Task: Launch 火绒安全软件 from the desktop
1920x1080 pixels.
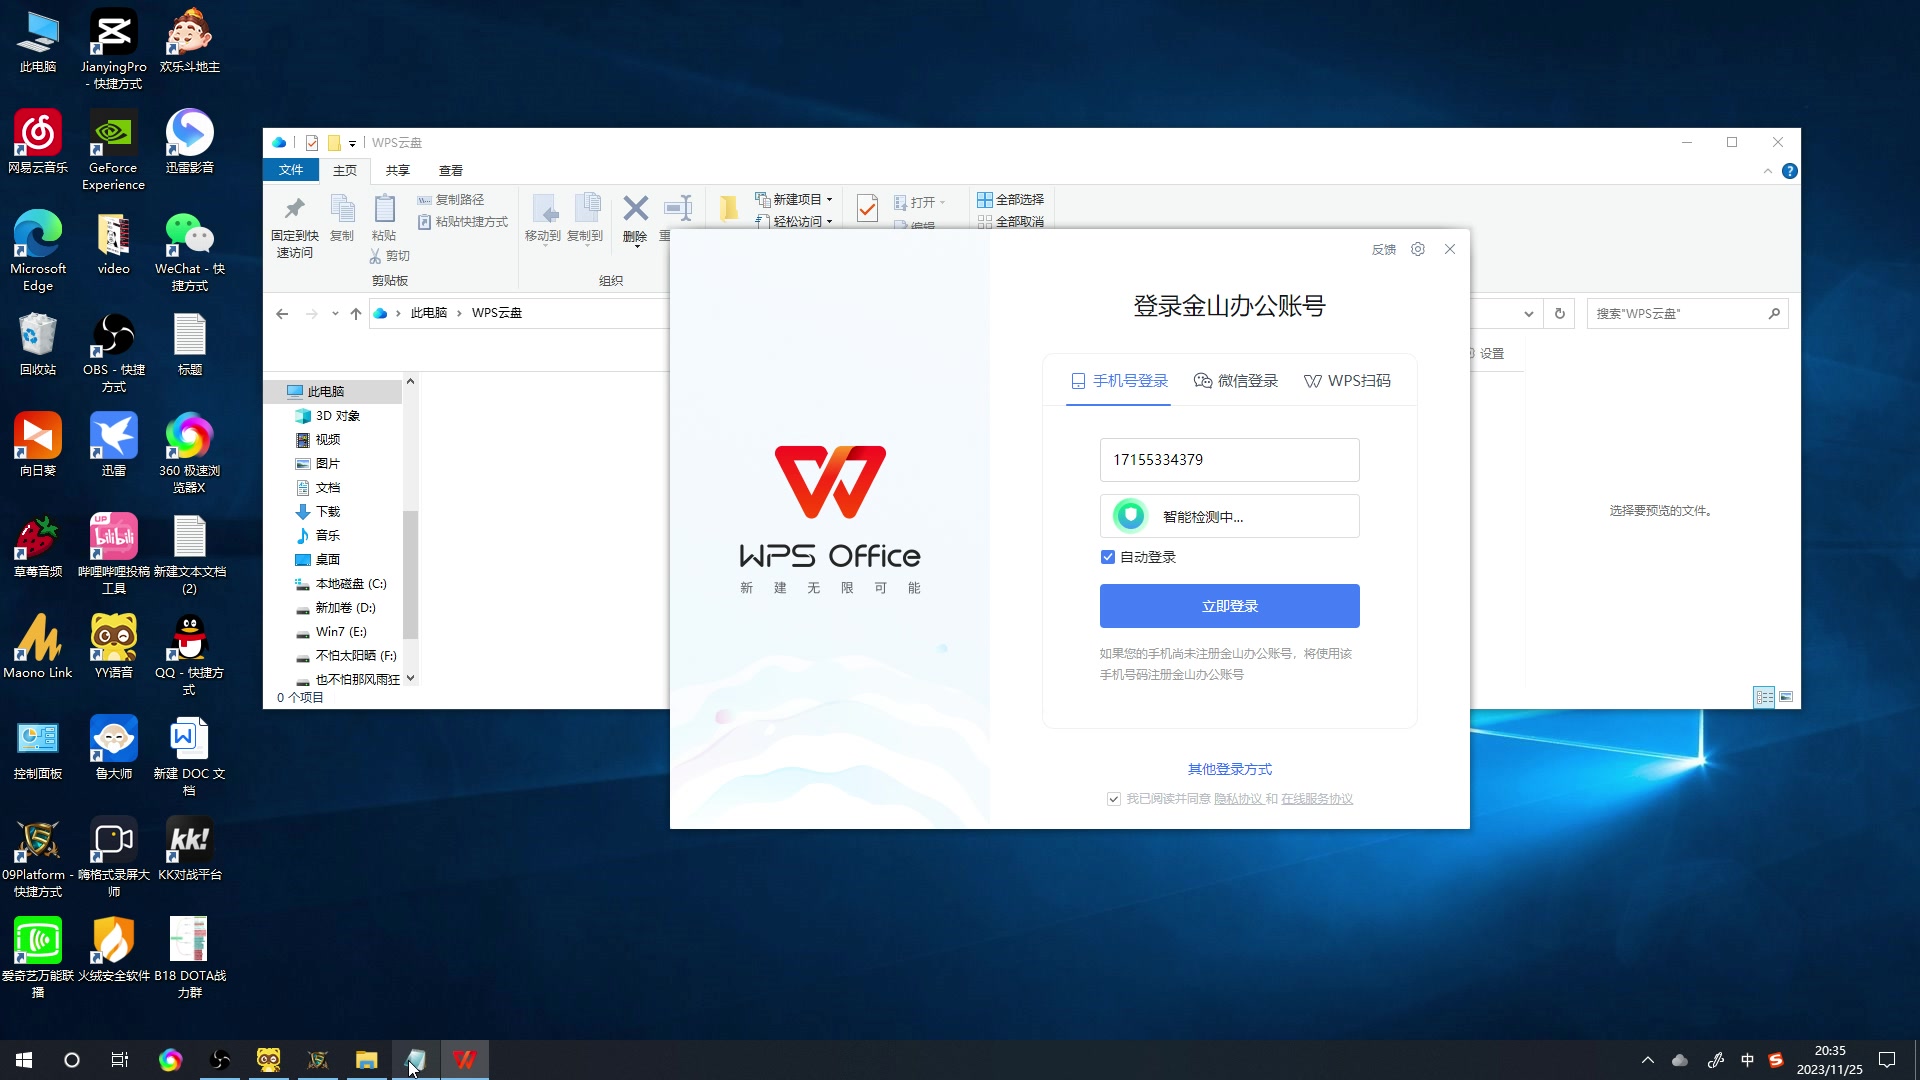Action: point(113,949)
